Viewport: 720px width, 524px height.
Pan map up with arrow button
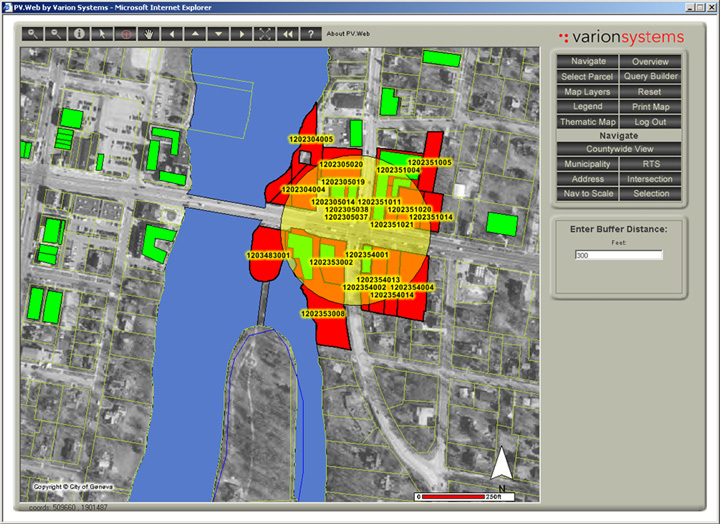[x=195, y=34]
